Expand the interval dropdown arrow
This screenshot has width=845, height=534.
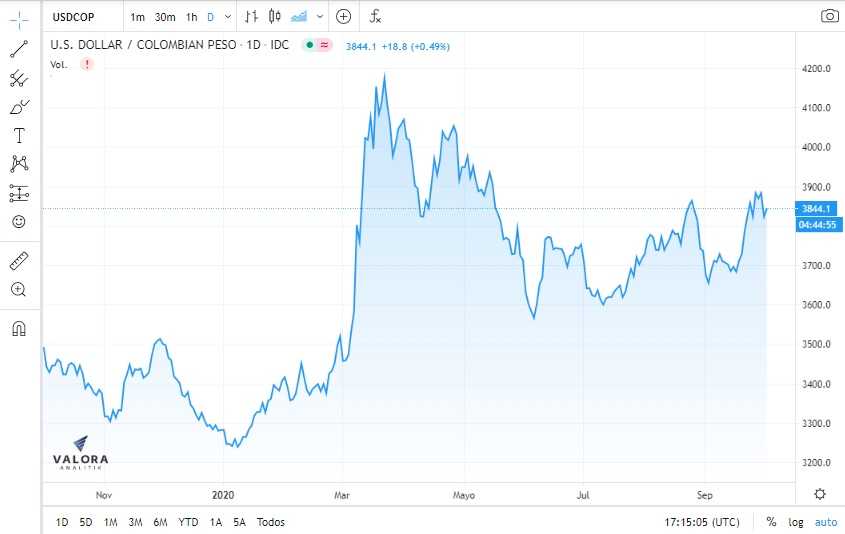(228, 17)
